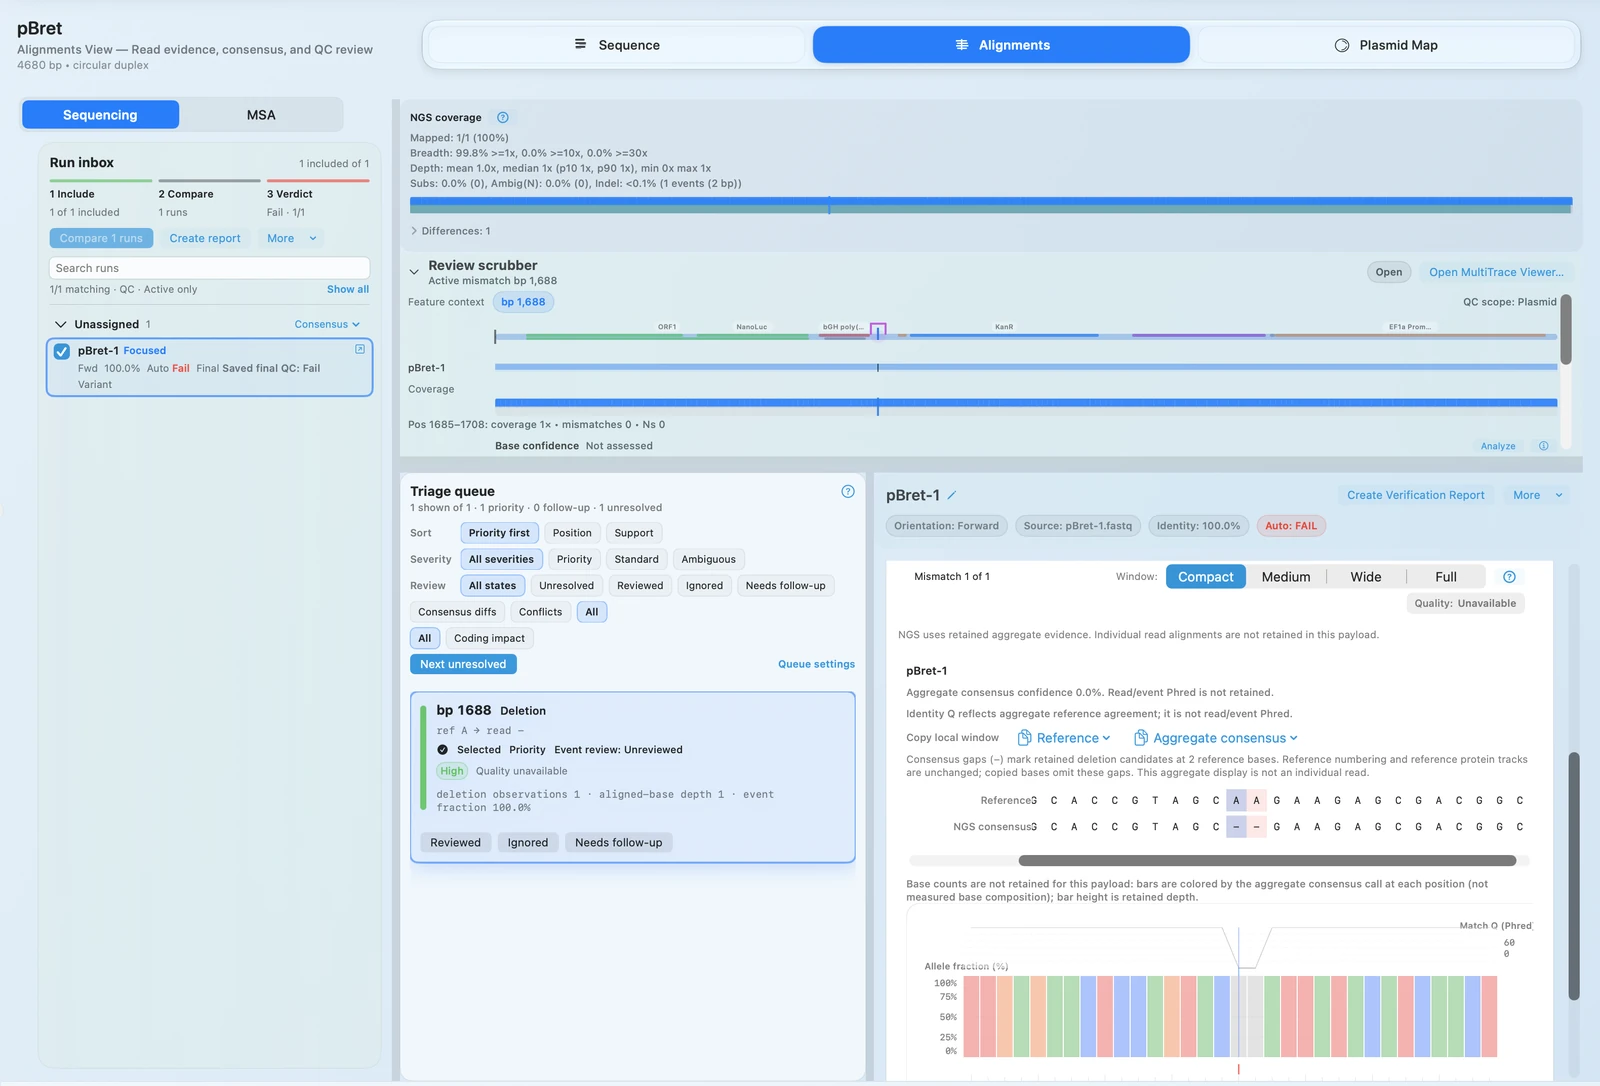Click the Reference copy icon
This screenshot has width=1600, height=1086.
(1025, 738)
